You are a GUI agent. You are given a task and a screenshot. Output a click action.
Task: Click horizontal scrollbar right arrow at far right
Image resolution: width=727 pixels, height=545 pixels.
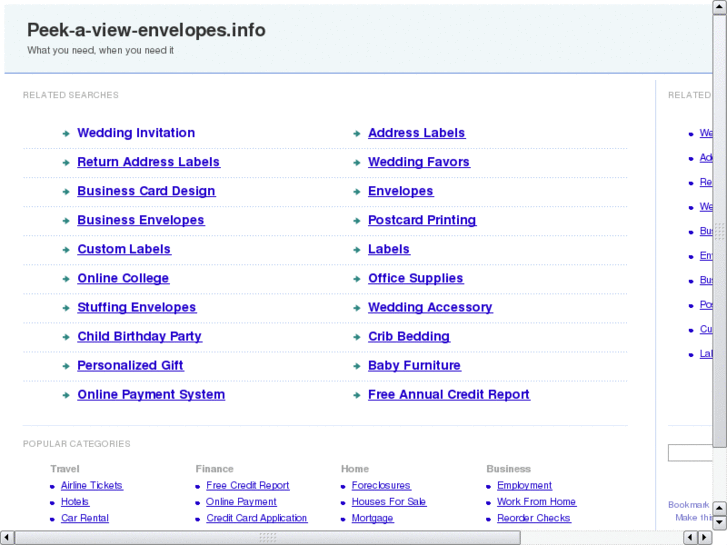pos(705,538)
